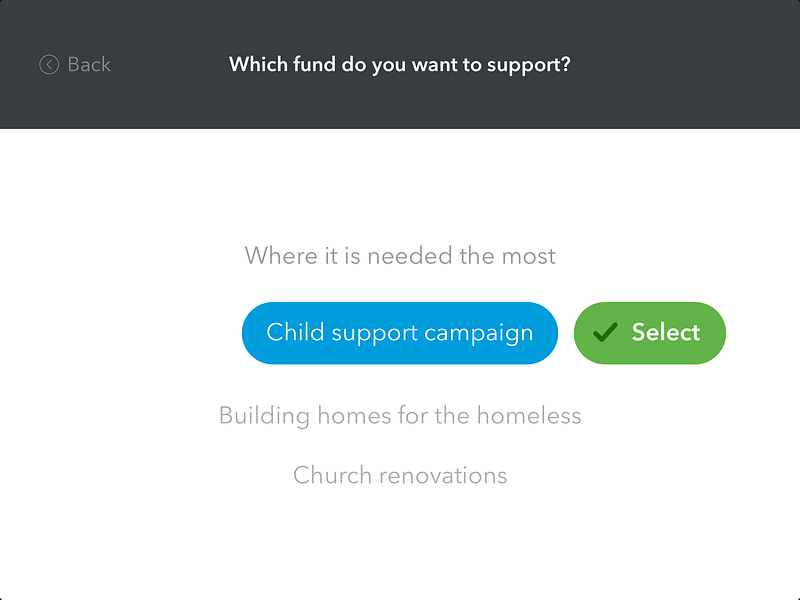The height and width of the screenshot is (600, 800).
Task: Click the white content area below the list
Action: [400, 545]
